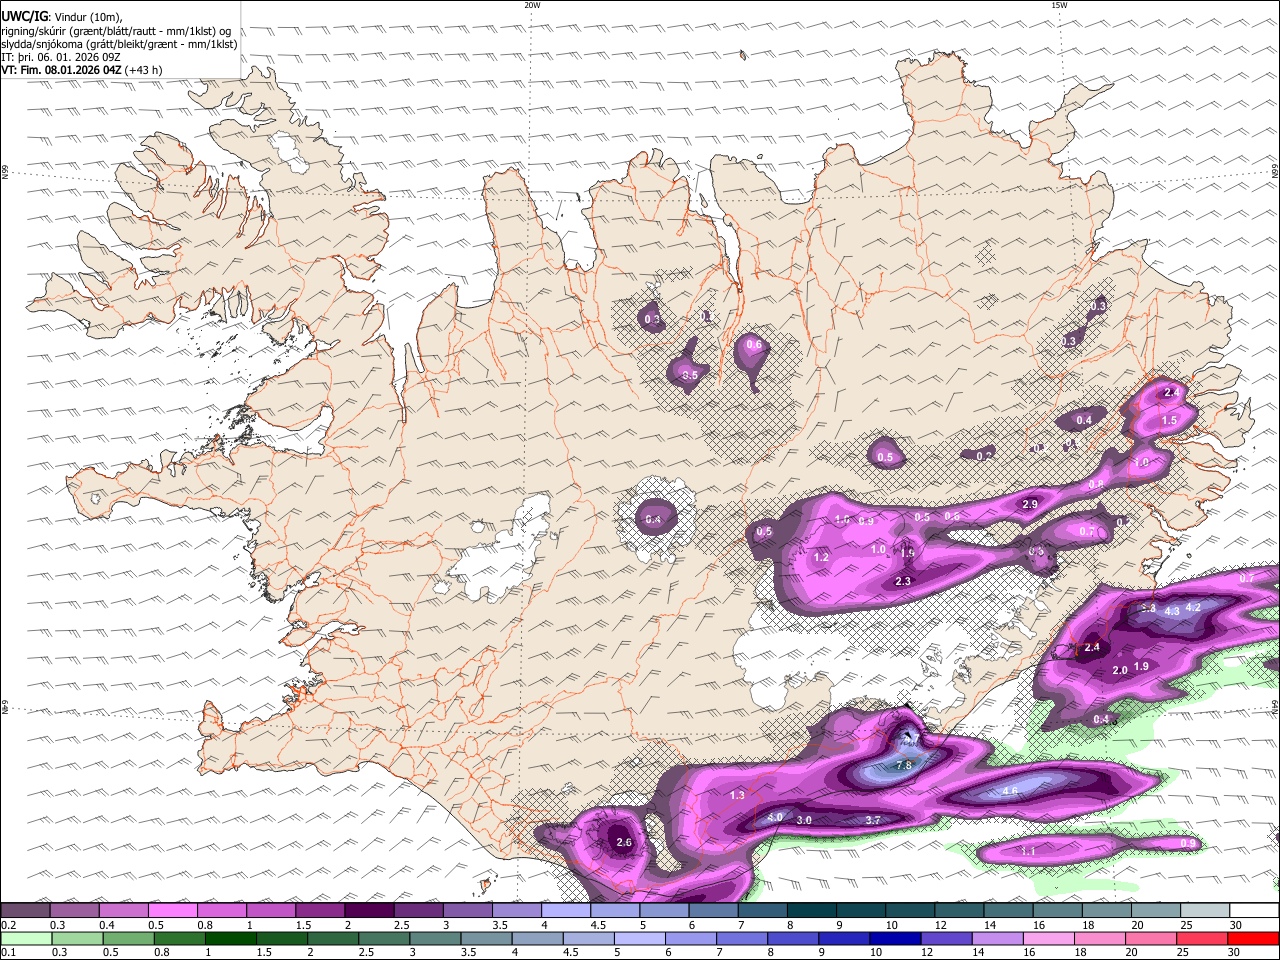The image size is (1280, 960).
Task: Select bottom-row legend swatch between 3 and 3.5
Action: (436, 939)
